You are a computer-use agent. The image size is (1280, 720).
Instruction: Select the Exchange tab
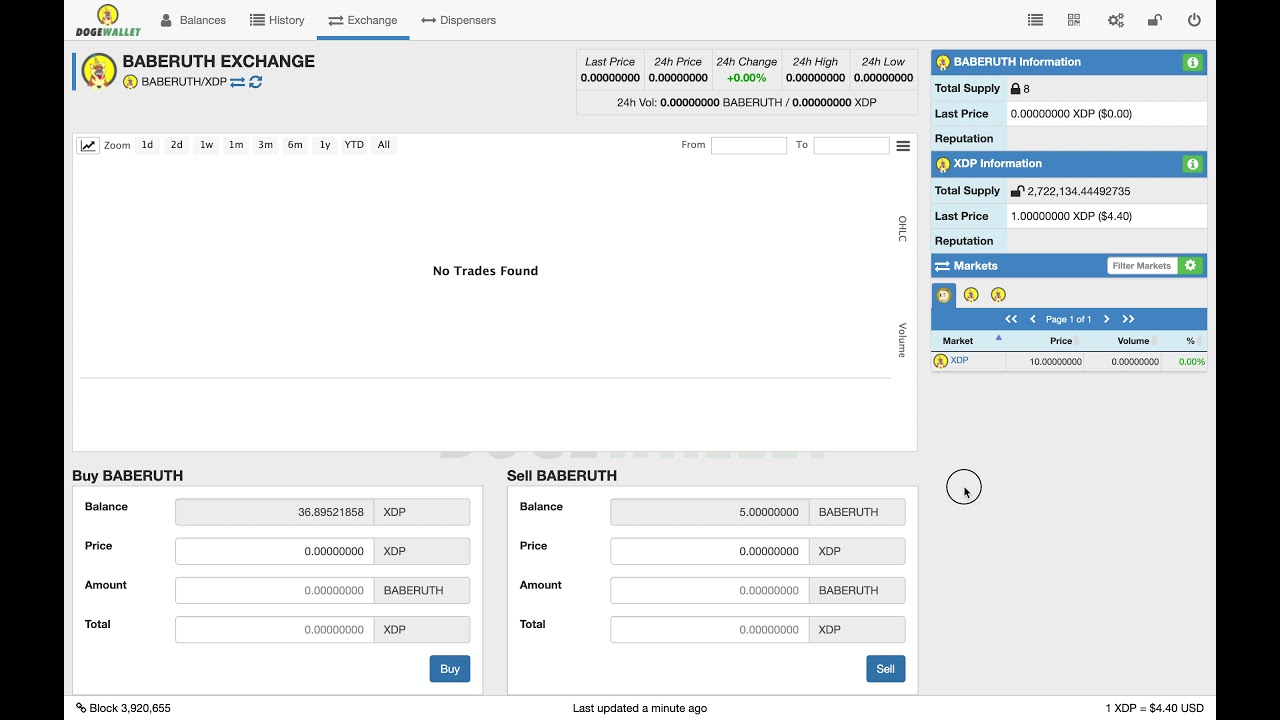point(362,20)
